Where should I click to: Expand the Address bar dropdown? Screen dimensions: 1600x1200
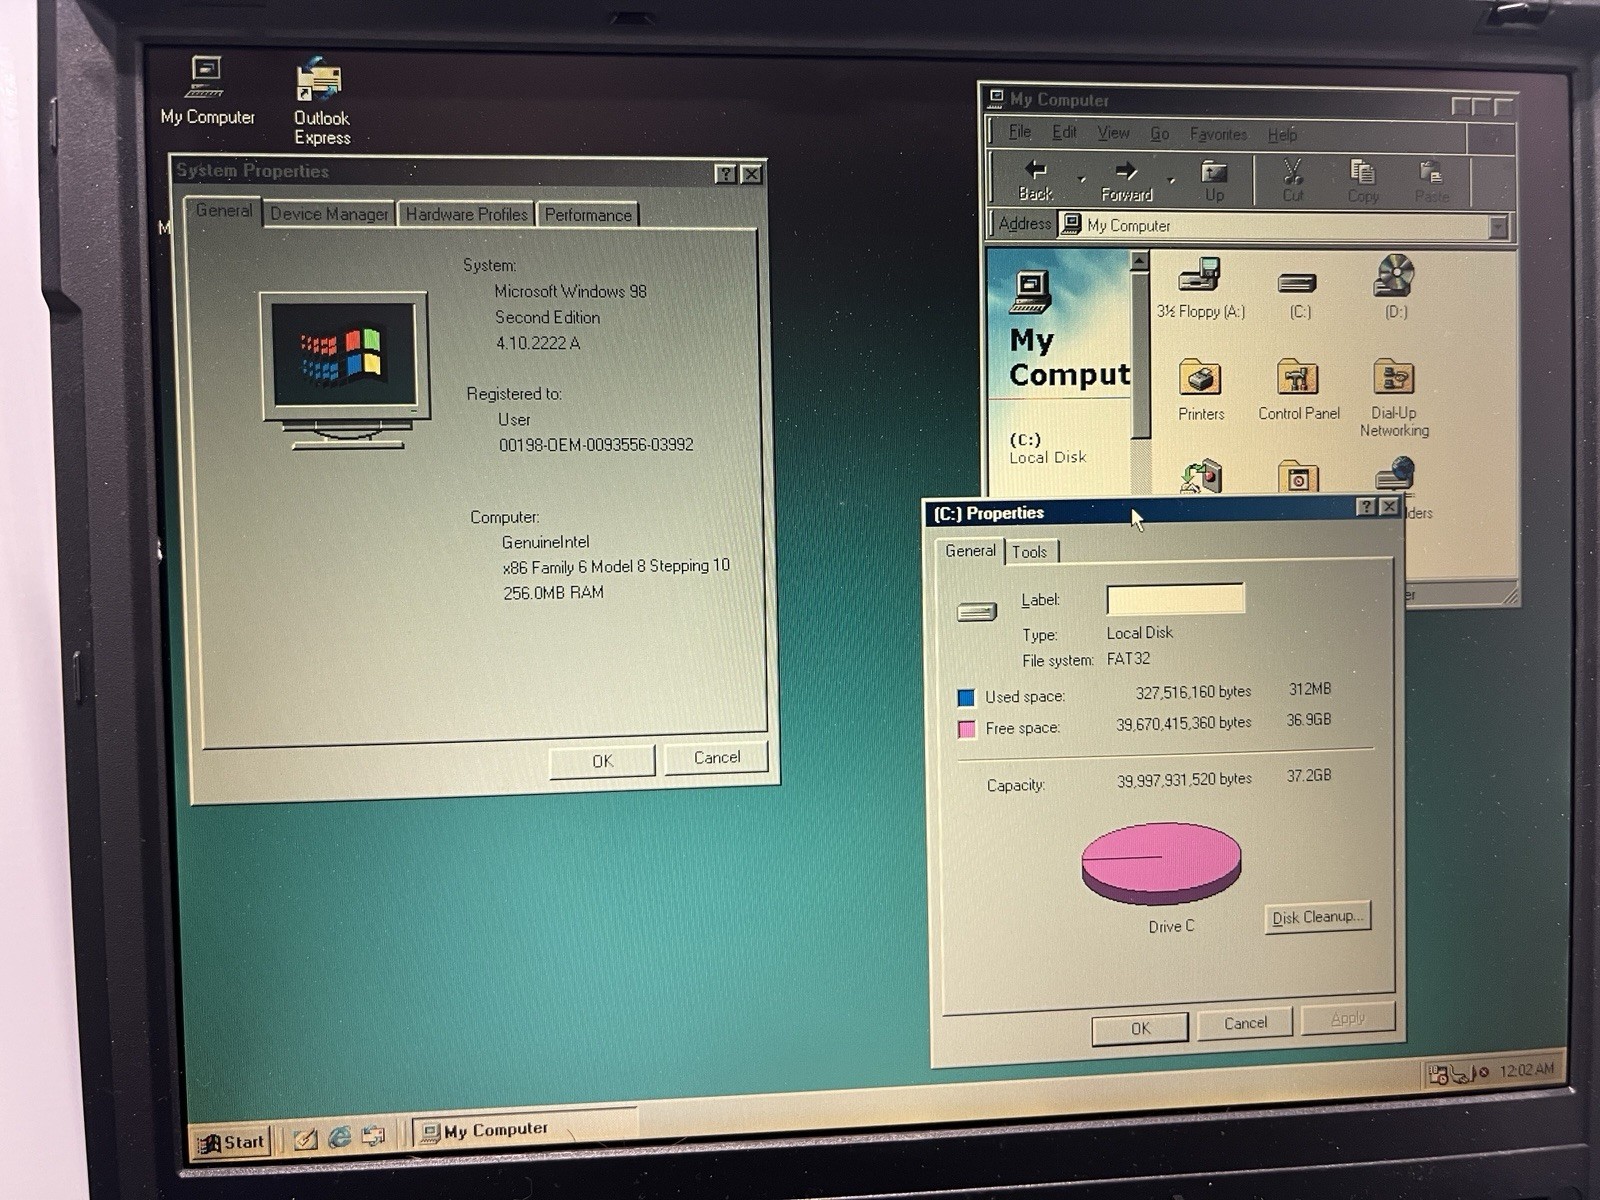click(1497, 227)
